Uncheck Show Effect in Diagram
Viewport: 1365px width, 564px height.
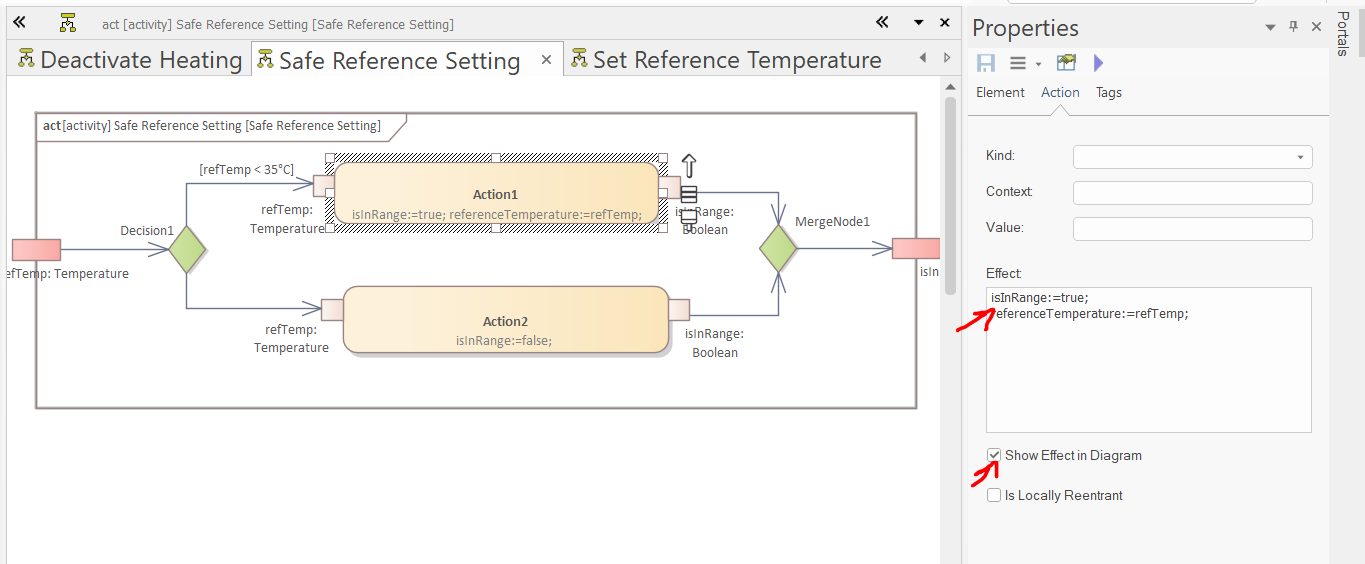(994, 455)
